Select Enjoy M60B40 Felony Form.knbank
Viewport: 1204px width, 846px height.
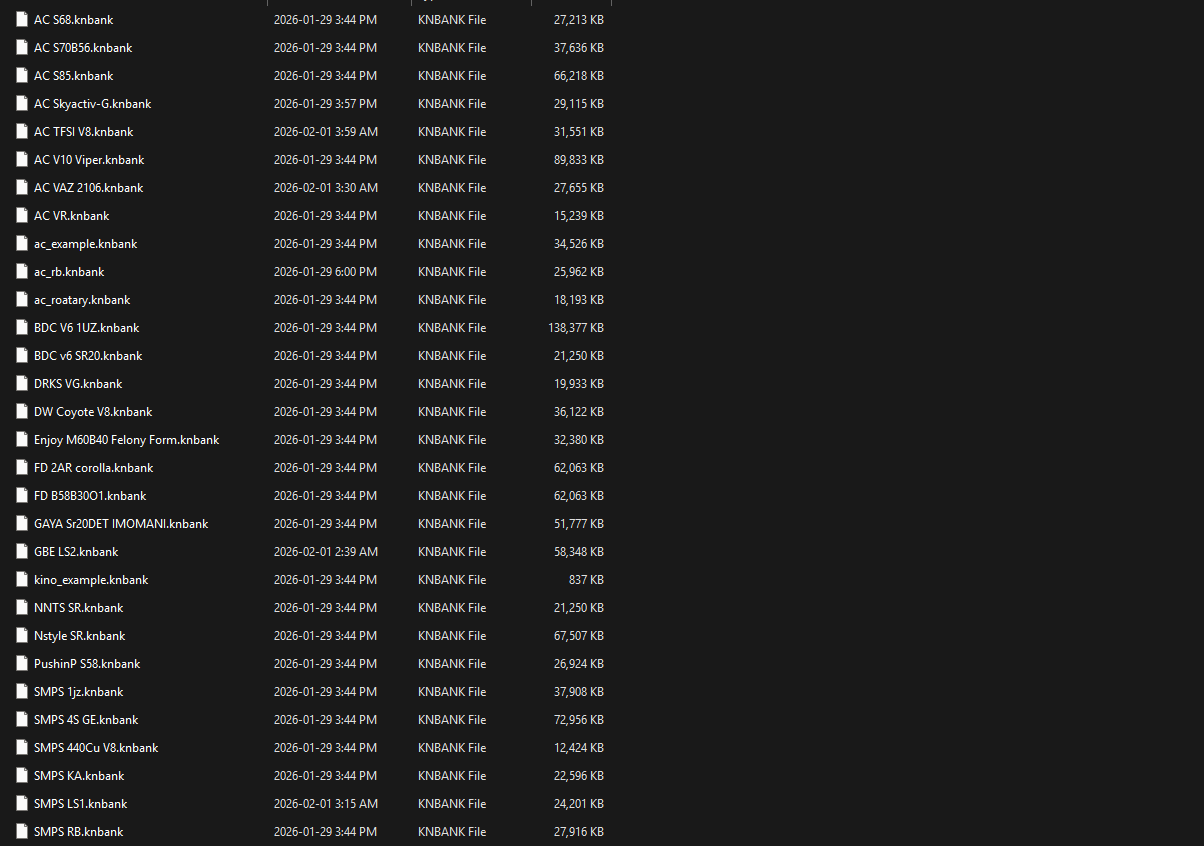(126, 440)
